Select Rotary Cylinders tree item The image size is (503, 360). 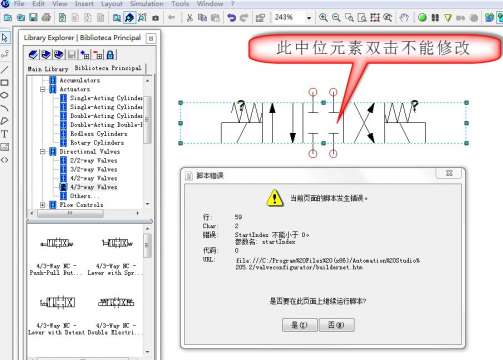pyautogui.click(x=97, y=143)
